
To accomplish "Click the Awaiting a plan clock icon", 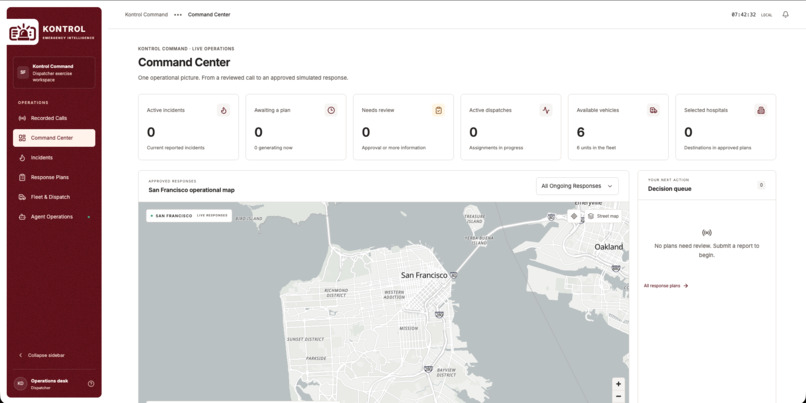I will pos(331,110).
